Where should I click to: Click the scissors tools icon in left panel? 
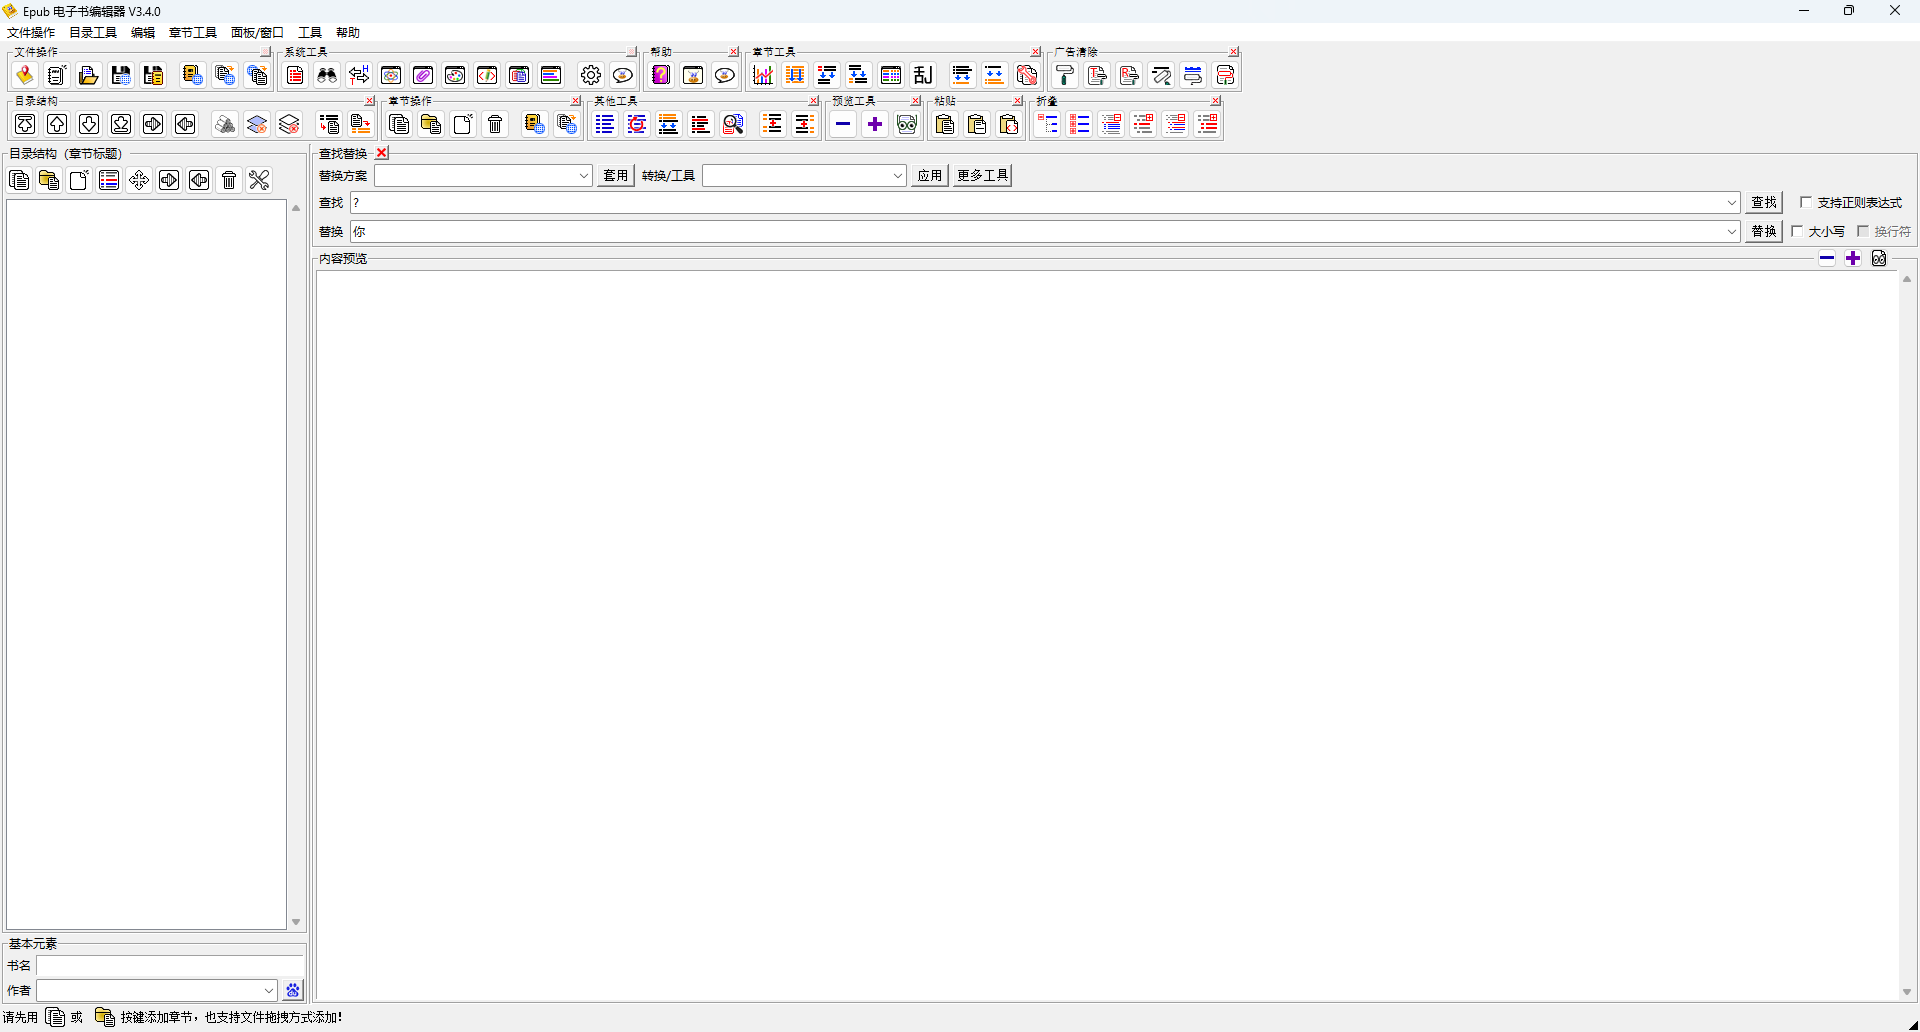click(x=259, y=180)
